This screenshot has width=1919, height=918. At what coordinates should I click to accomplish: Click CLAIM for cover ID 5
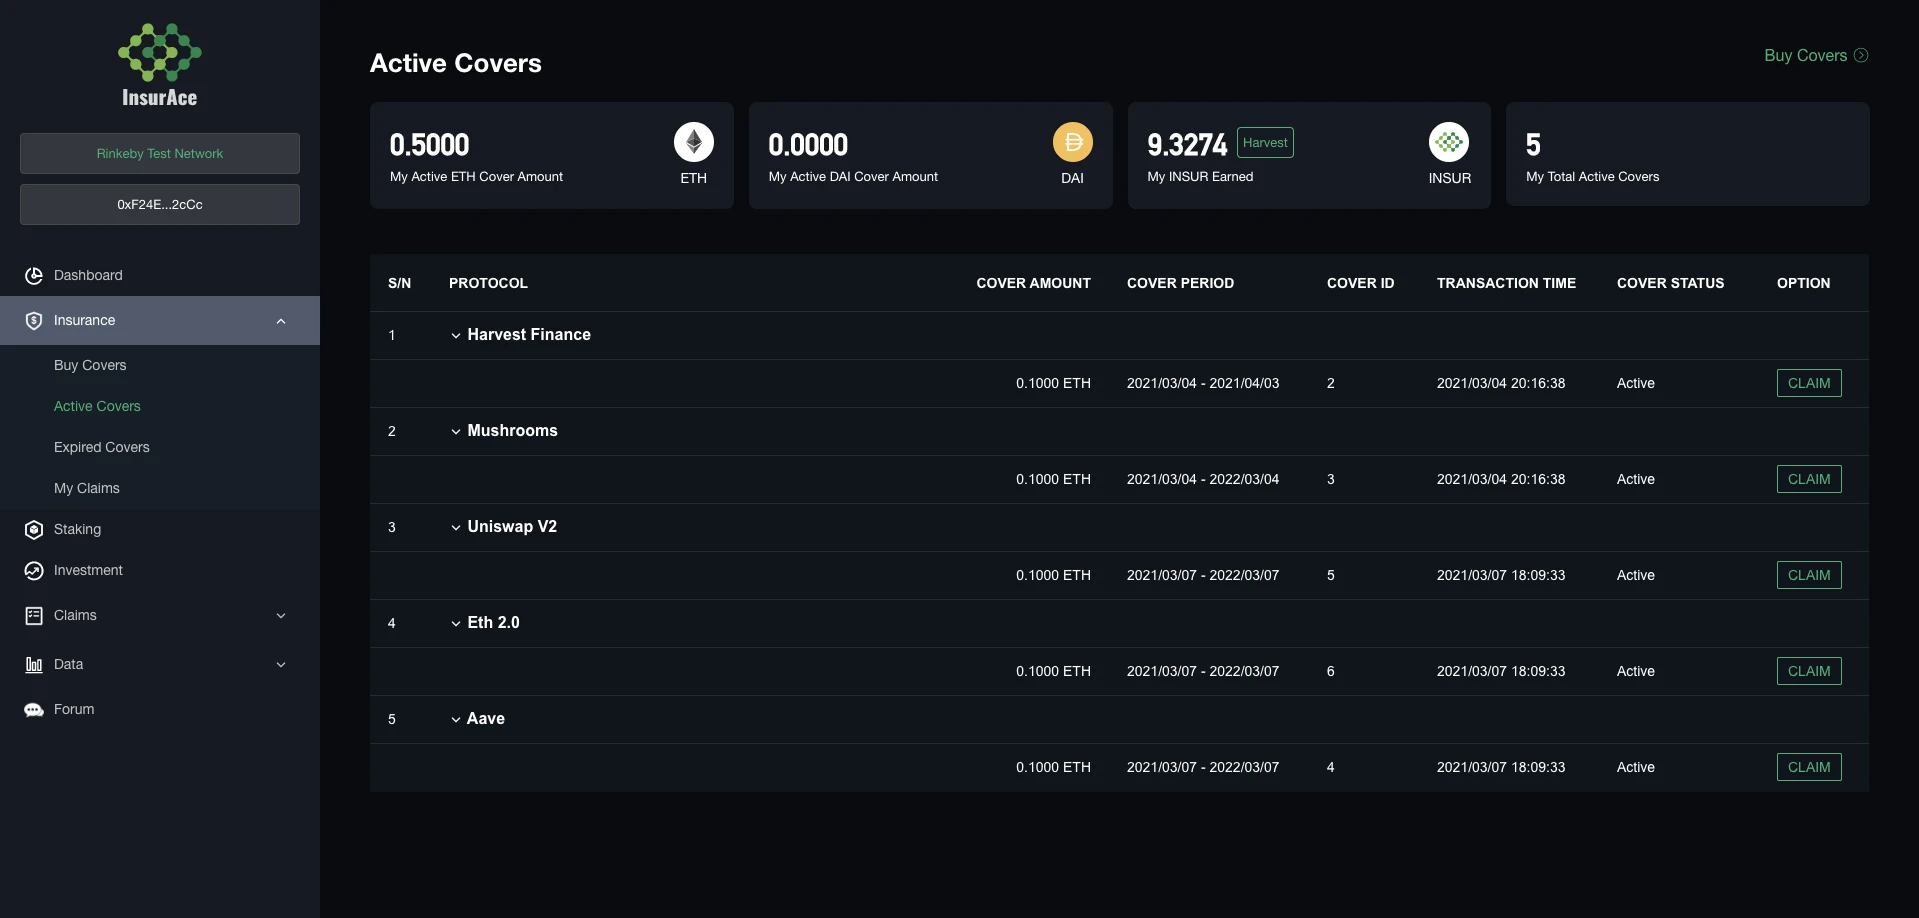pos(1809,575)
